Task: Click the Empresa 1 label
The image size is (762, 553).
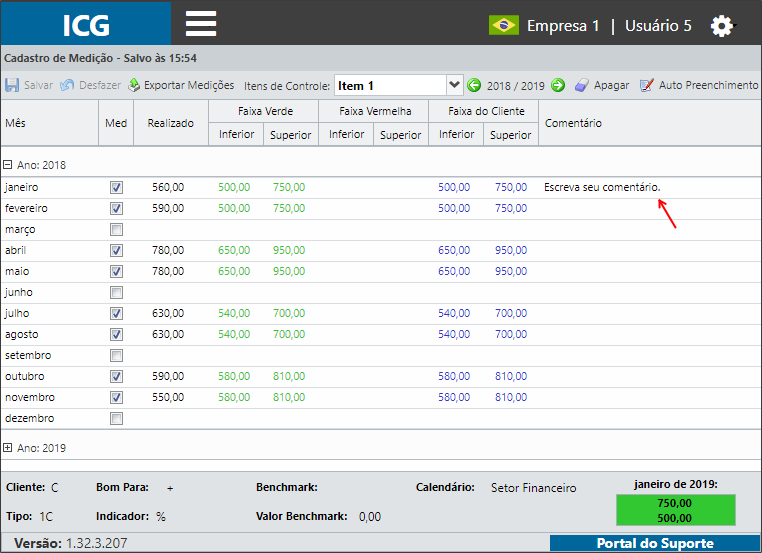Action: coord(563,25)
